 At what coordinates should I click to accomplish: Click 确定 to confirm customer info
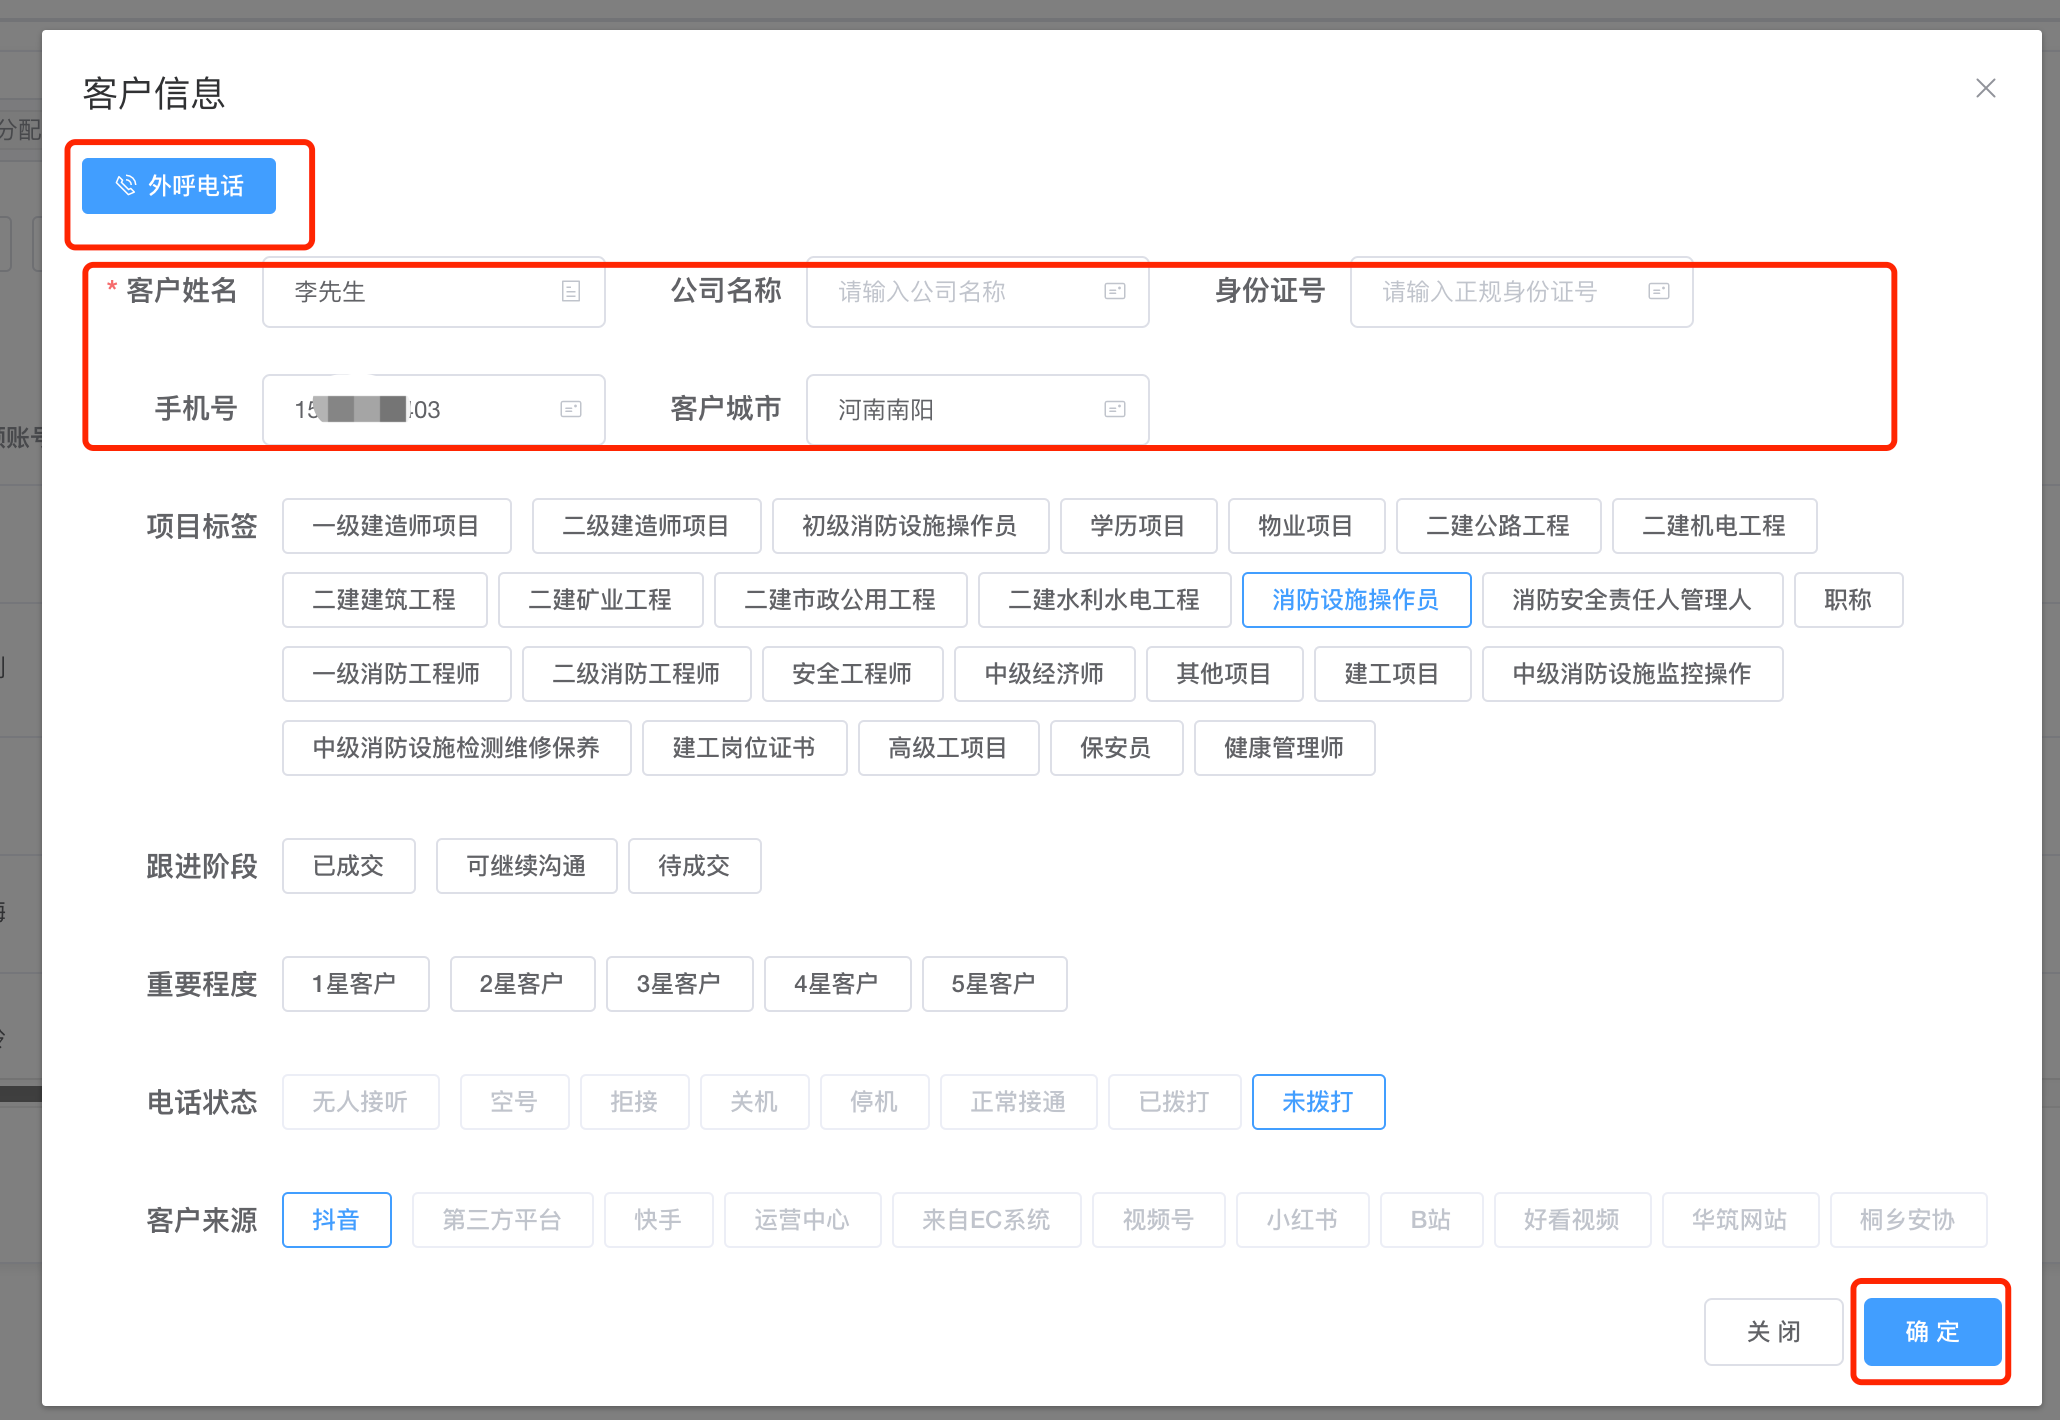1931,1332
